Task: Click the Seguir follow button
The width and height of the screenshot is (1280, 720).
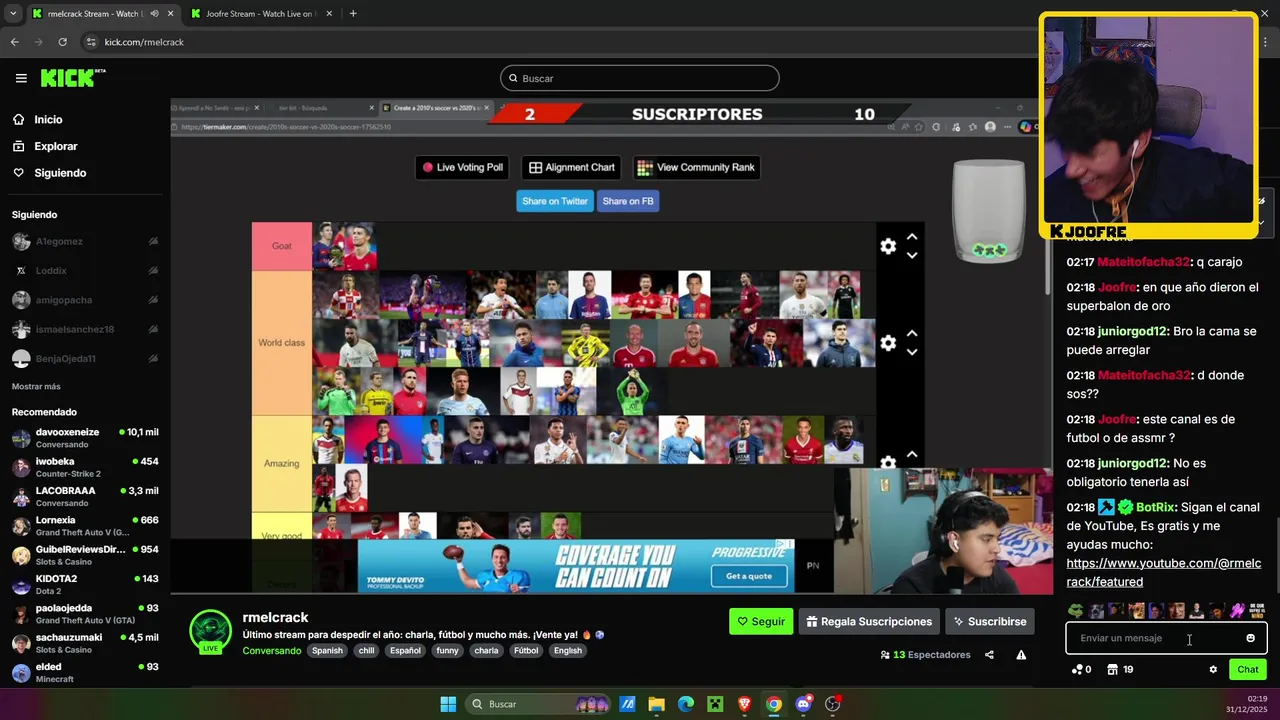Action: tap(761, 621)
